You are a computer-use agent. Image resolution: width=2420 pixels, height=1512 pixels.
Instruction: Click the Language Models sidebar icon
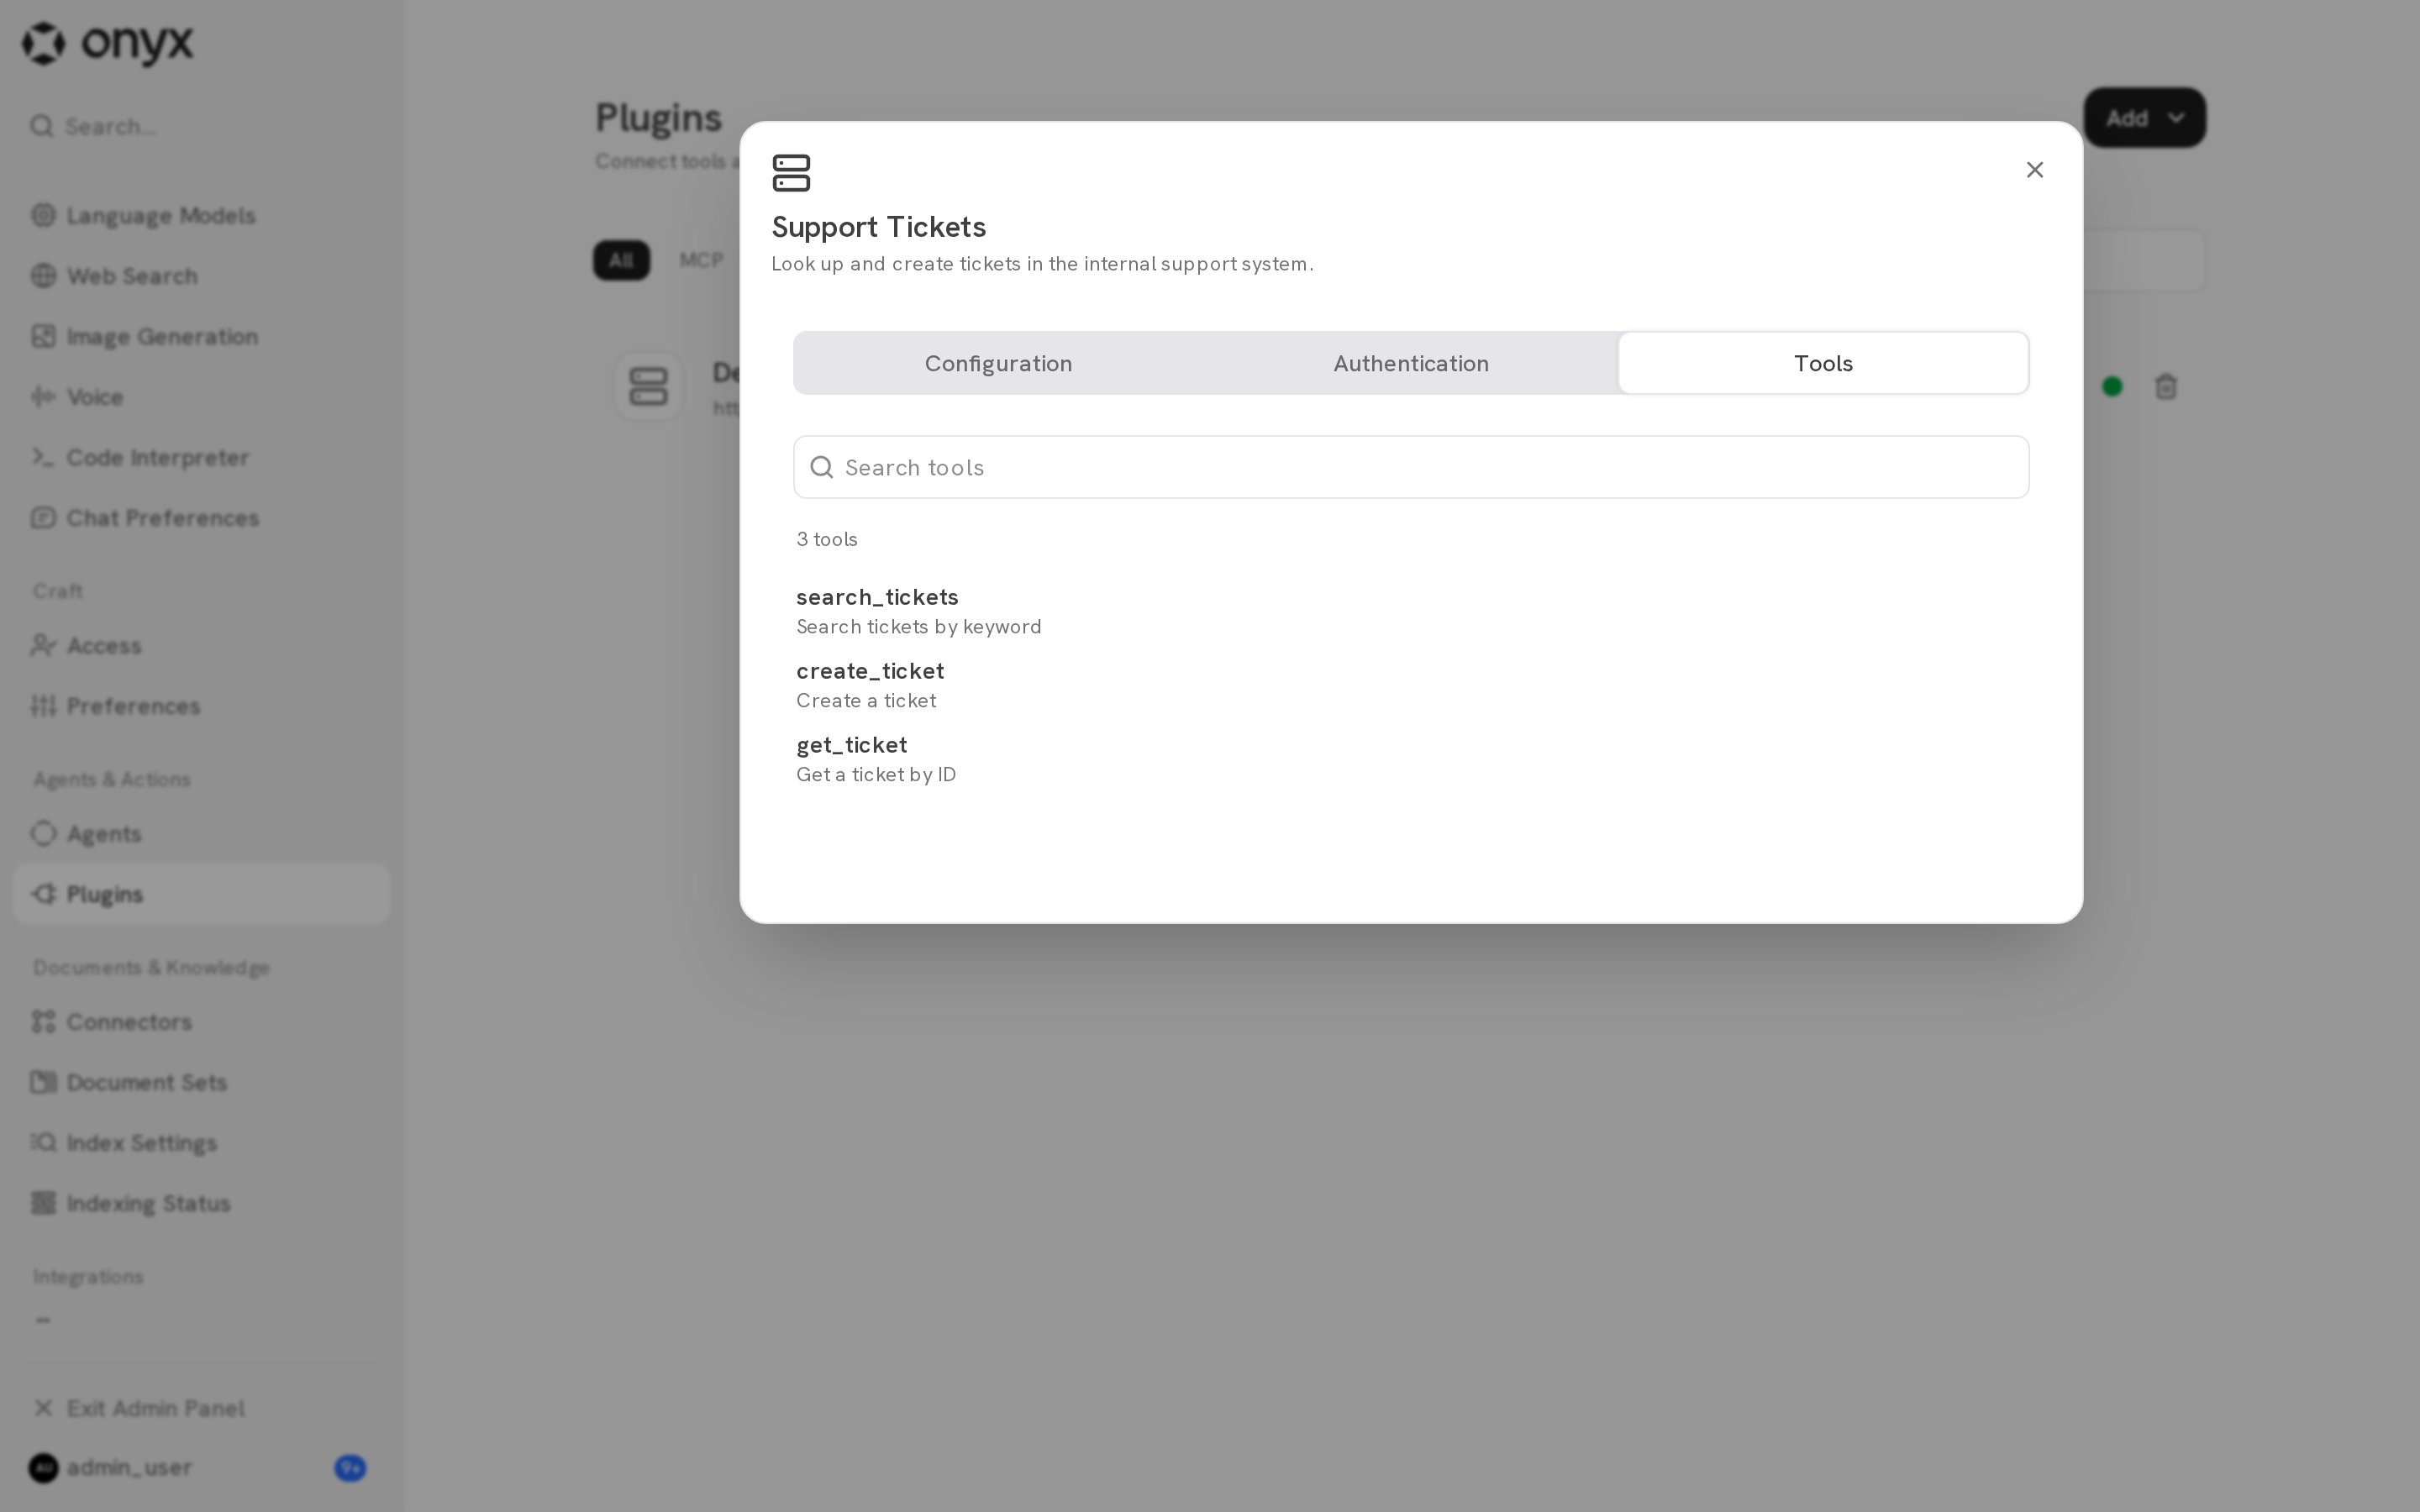click(43, 215)
